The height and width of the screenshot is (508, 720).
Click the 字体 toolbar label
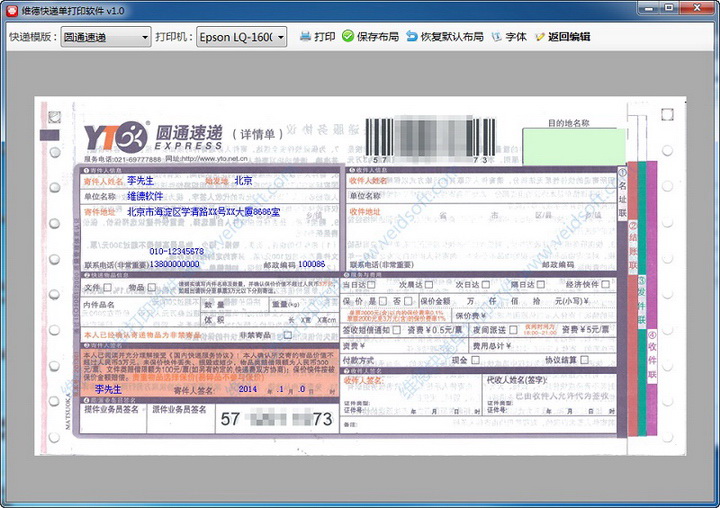pos(516,37)
